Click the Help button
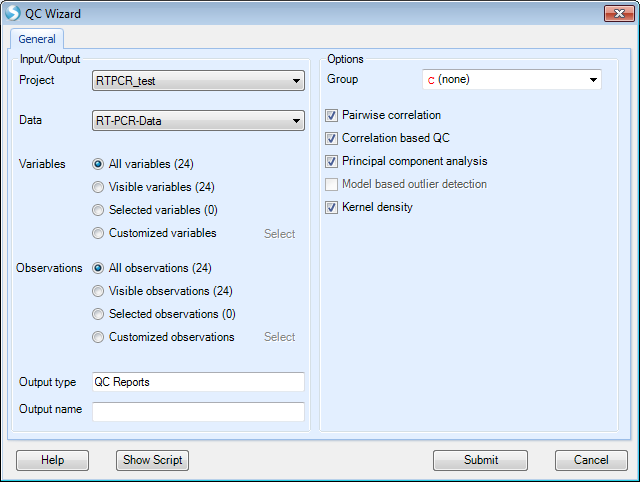640x482 pixels. click(x=52, y=460)
